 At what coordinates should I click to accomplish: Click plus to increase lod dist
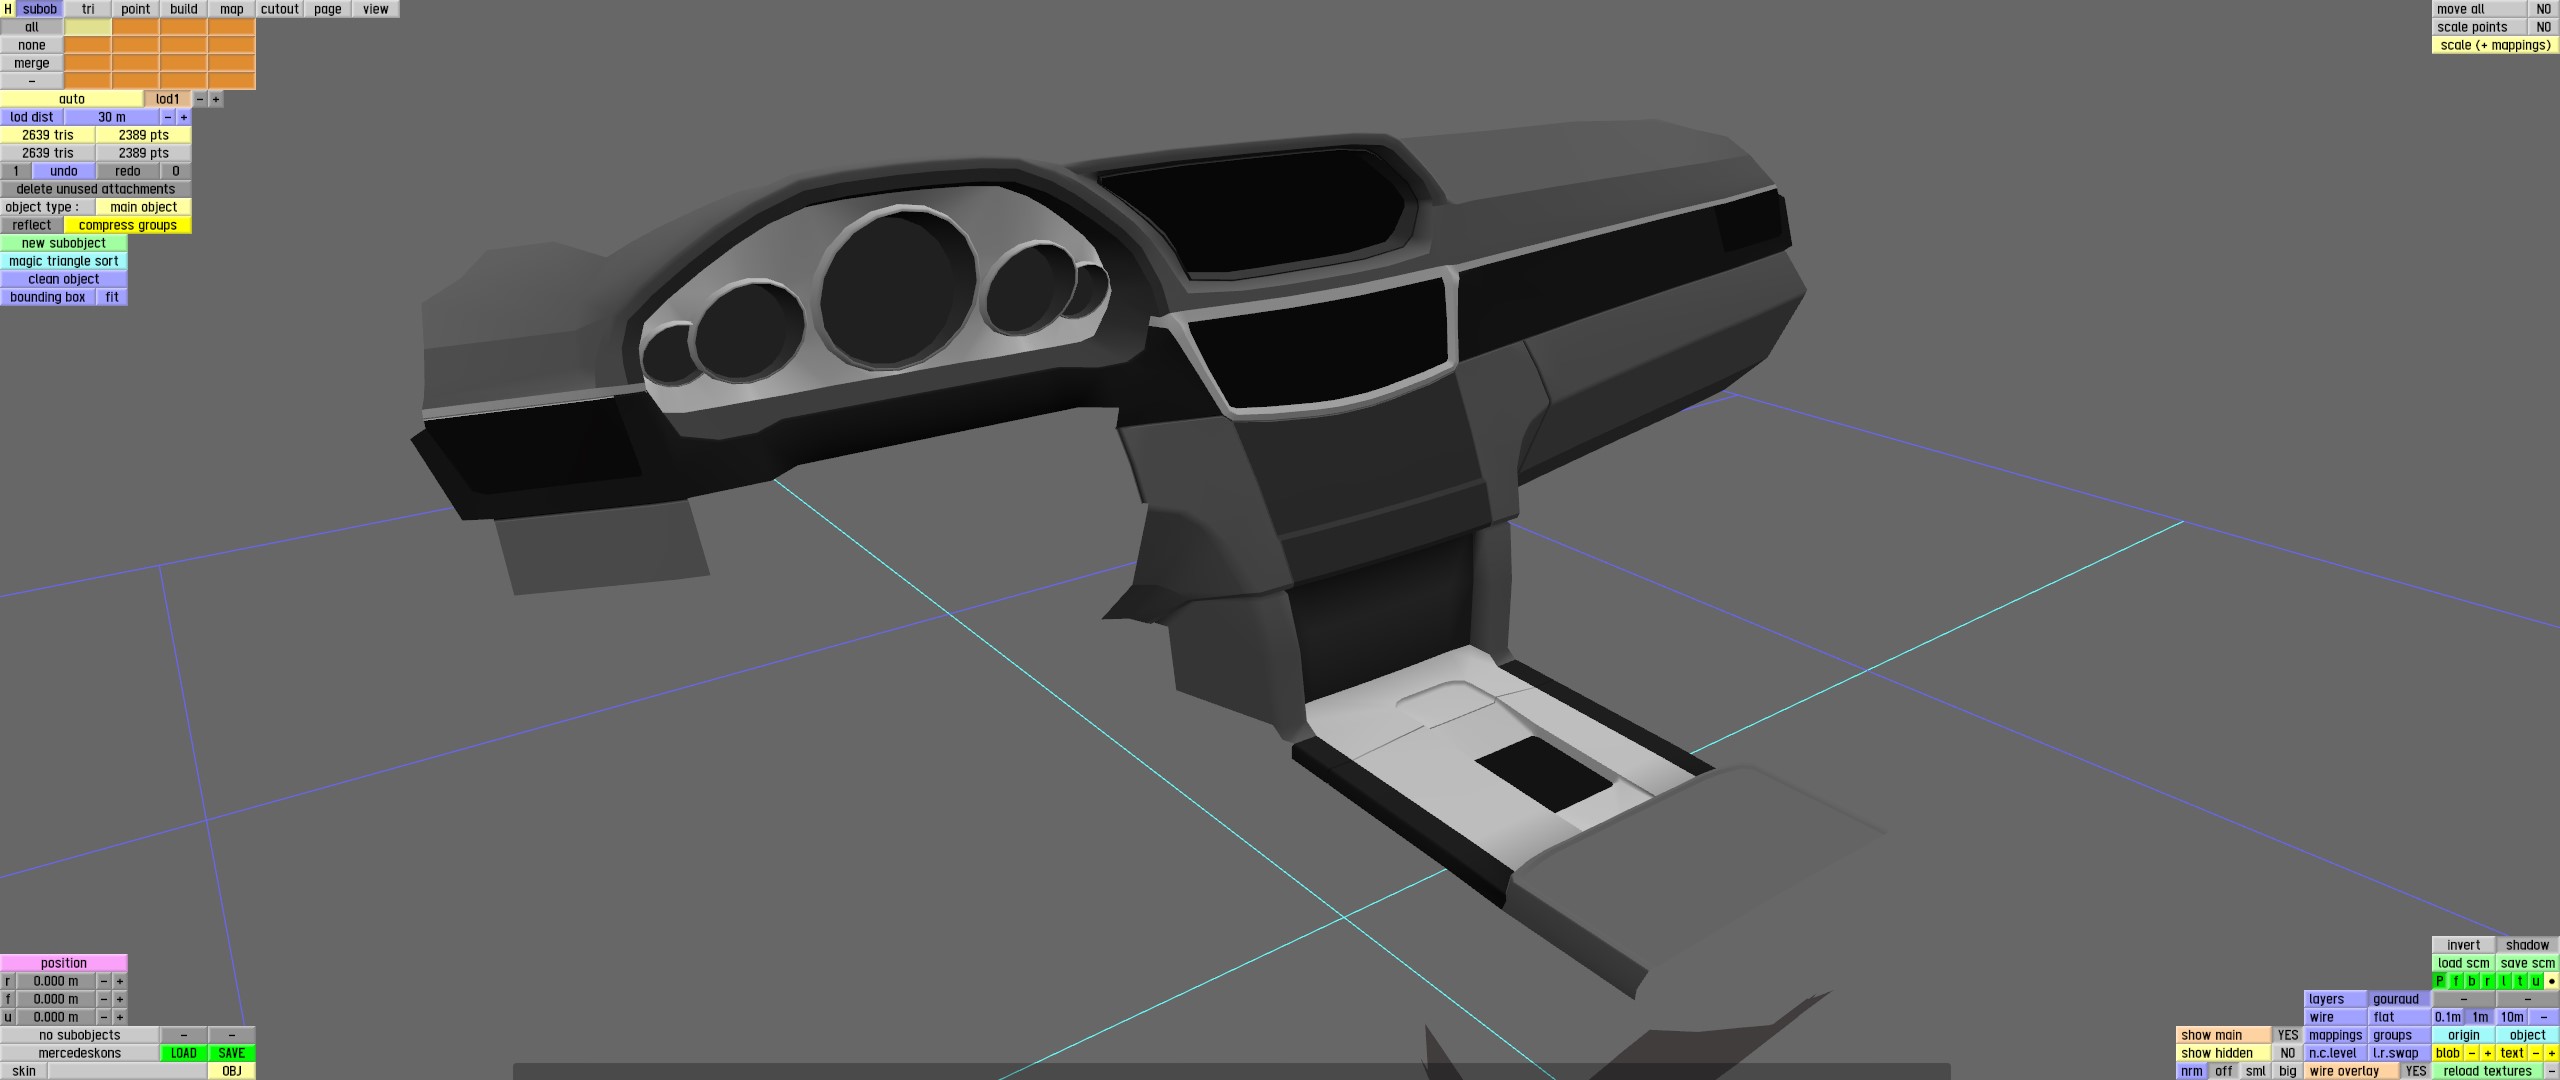184,117
